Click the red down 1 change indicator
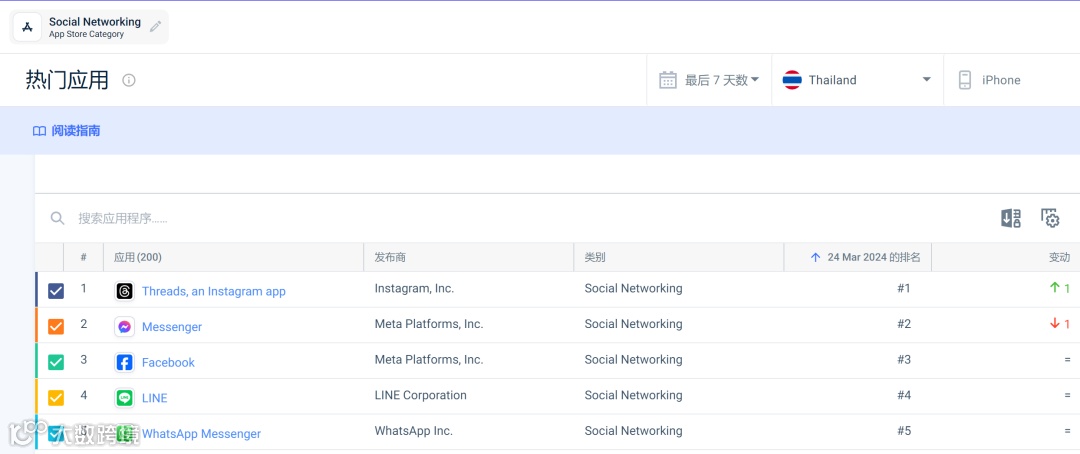 pos(1059,324)
